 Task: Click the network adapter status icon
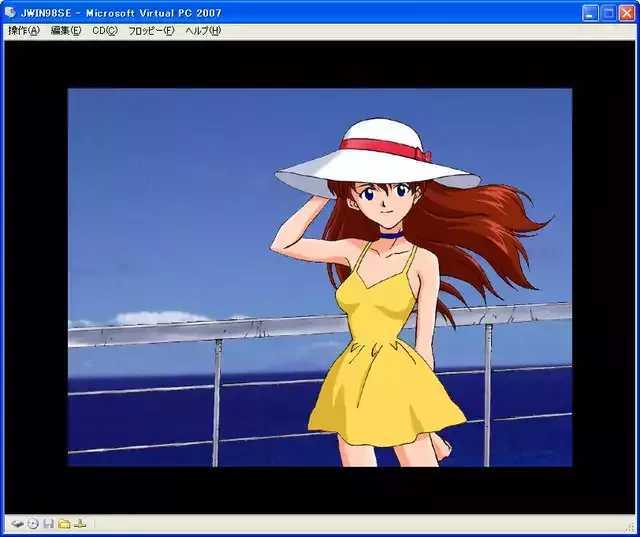[80, 524]
